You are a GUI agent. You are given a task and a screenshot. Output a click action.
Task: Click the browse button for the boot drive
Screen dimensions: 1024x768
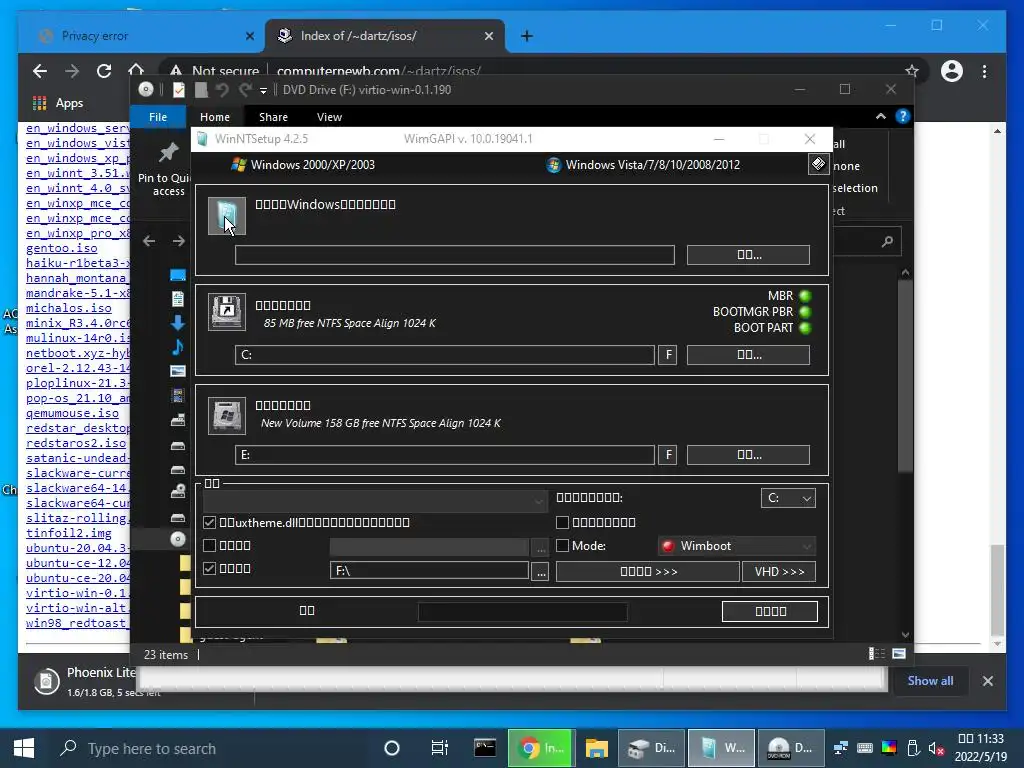tap(748, 355)
